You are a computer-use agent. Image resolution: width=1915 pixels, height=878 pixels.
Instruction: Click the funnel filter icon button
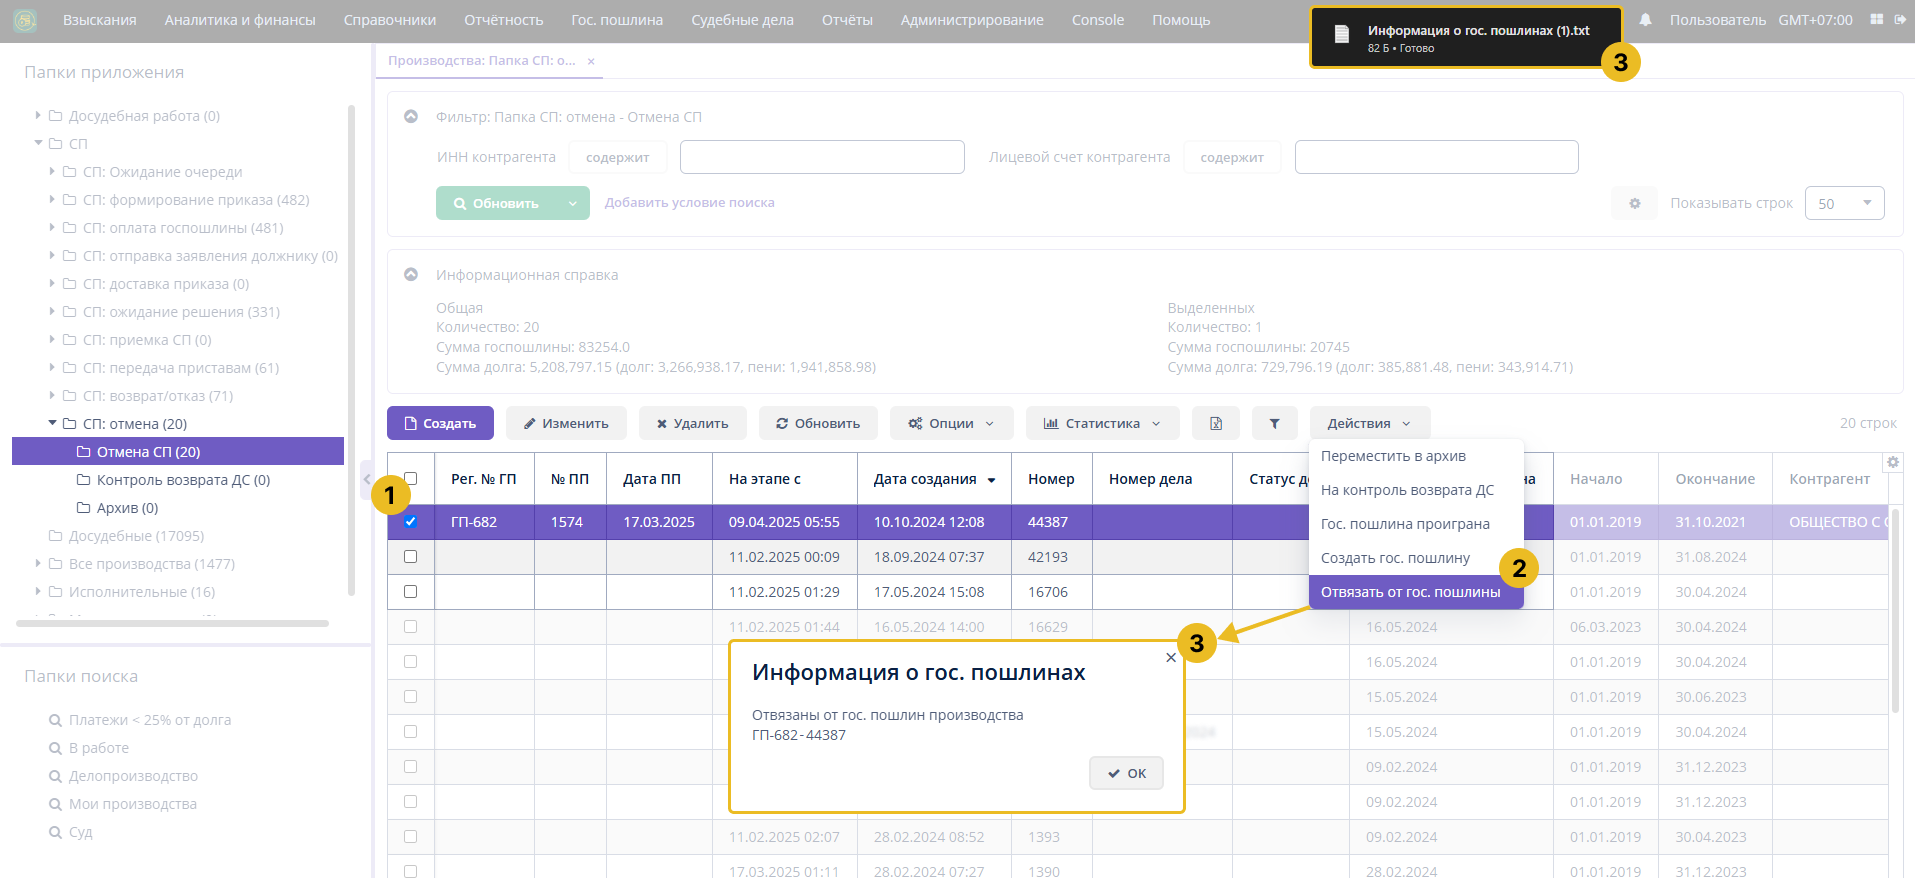click(x=1274, y=423)
